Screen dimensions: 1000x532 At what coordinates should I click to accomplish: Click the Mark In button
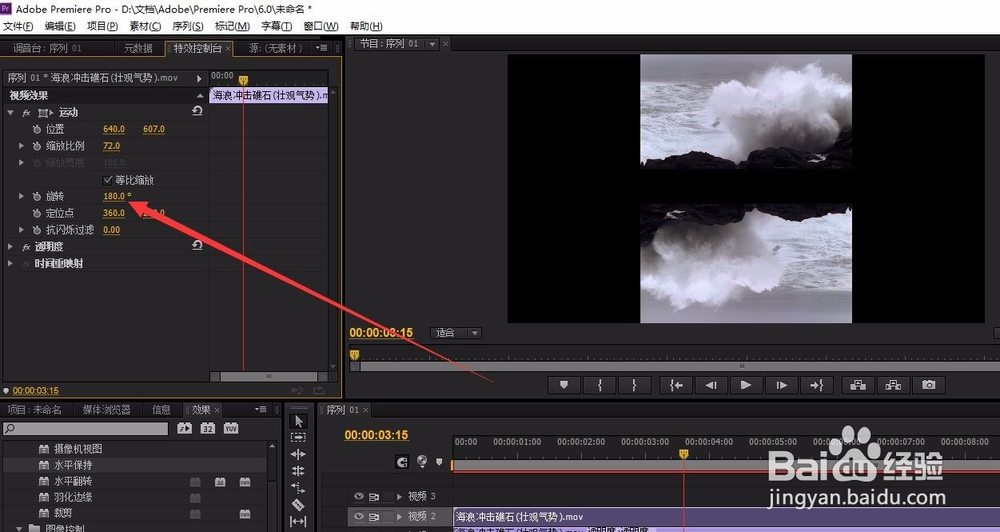coord(599,385)
